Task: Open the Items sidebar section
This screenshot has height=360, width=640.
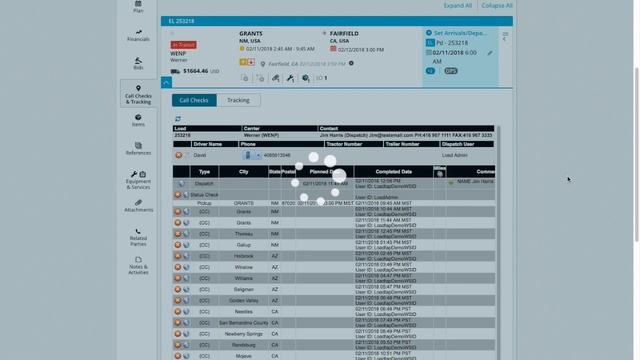Action: (x=138, y=120)
